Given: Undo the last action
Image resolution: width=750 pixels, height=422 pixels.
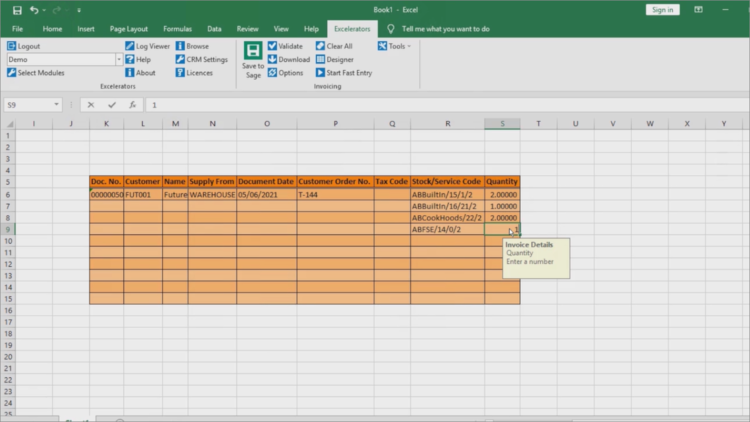Looking at the screenshot, I should coord(33,10).
